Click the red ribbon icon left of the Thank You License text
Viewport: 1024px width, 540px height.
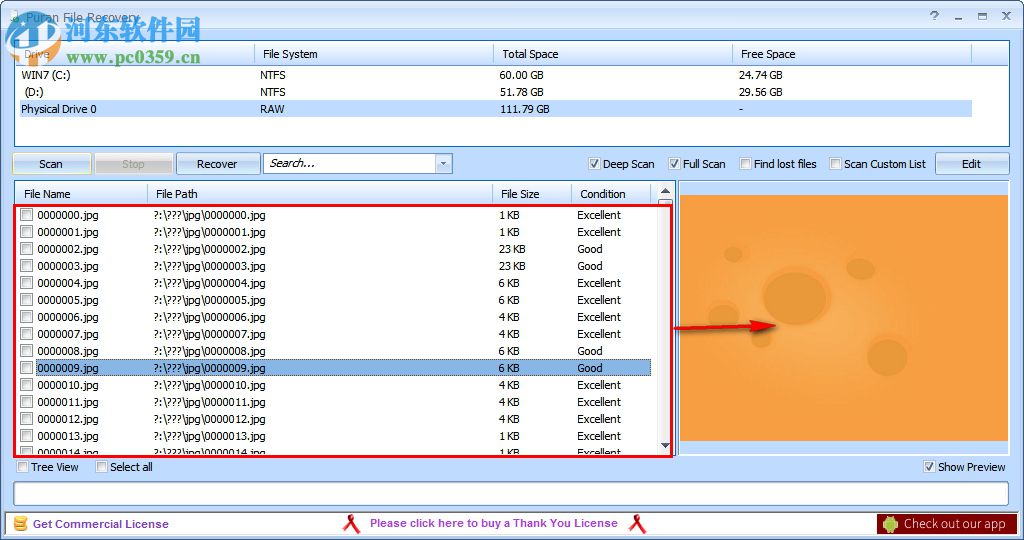(352, 524)
